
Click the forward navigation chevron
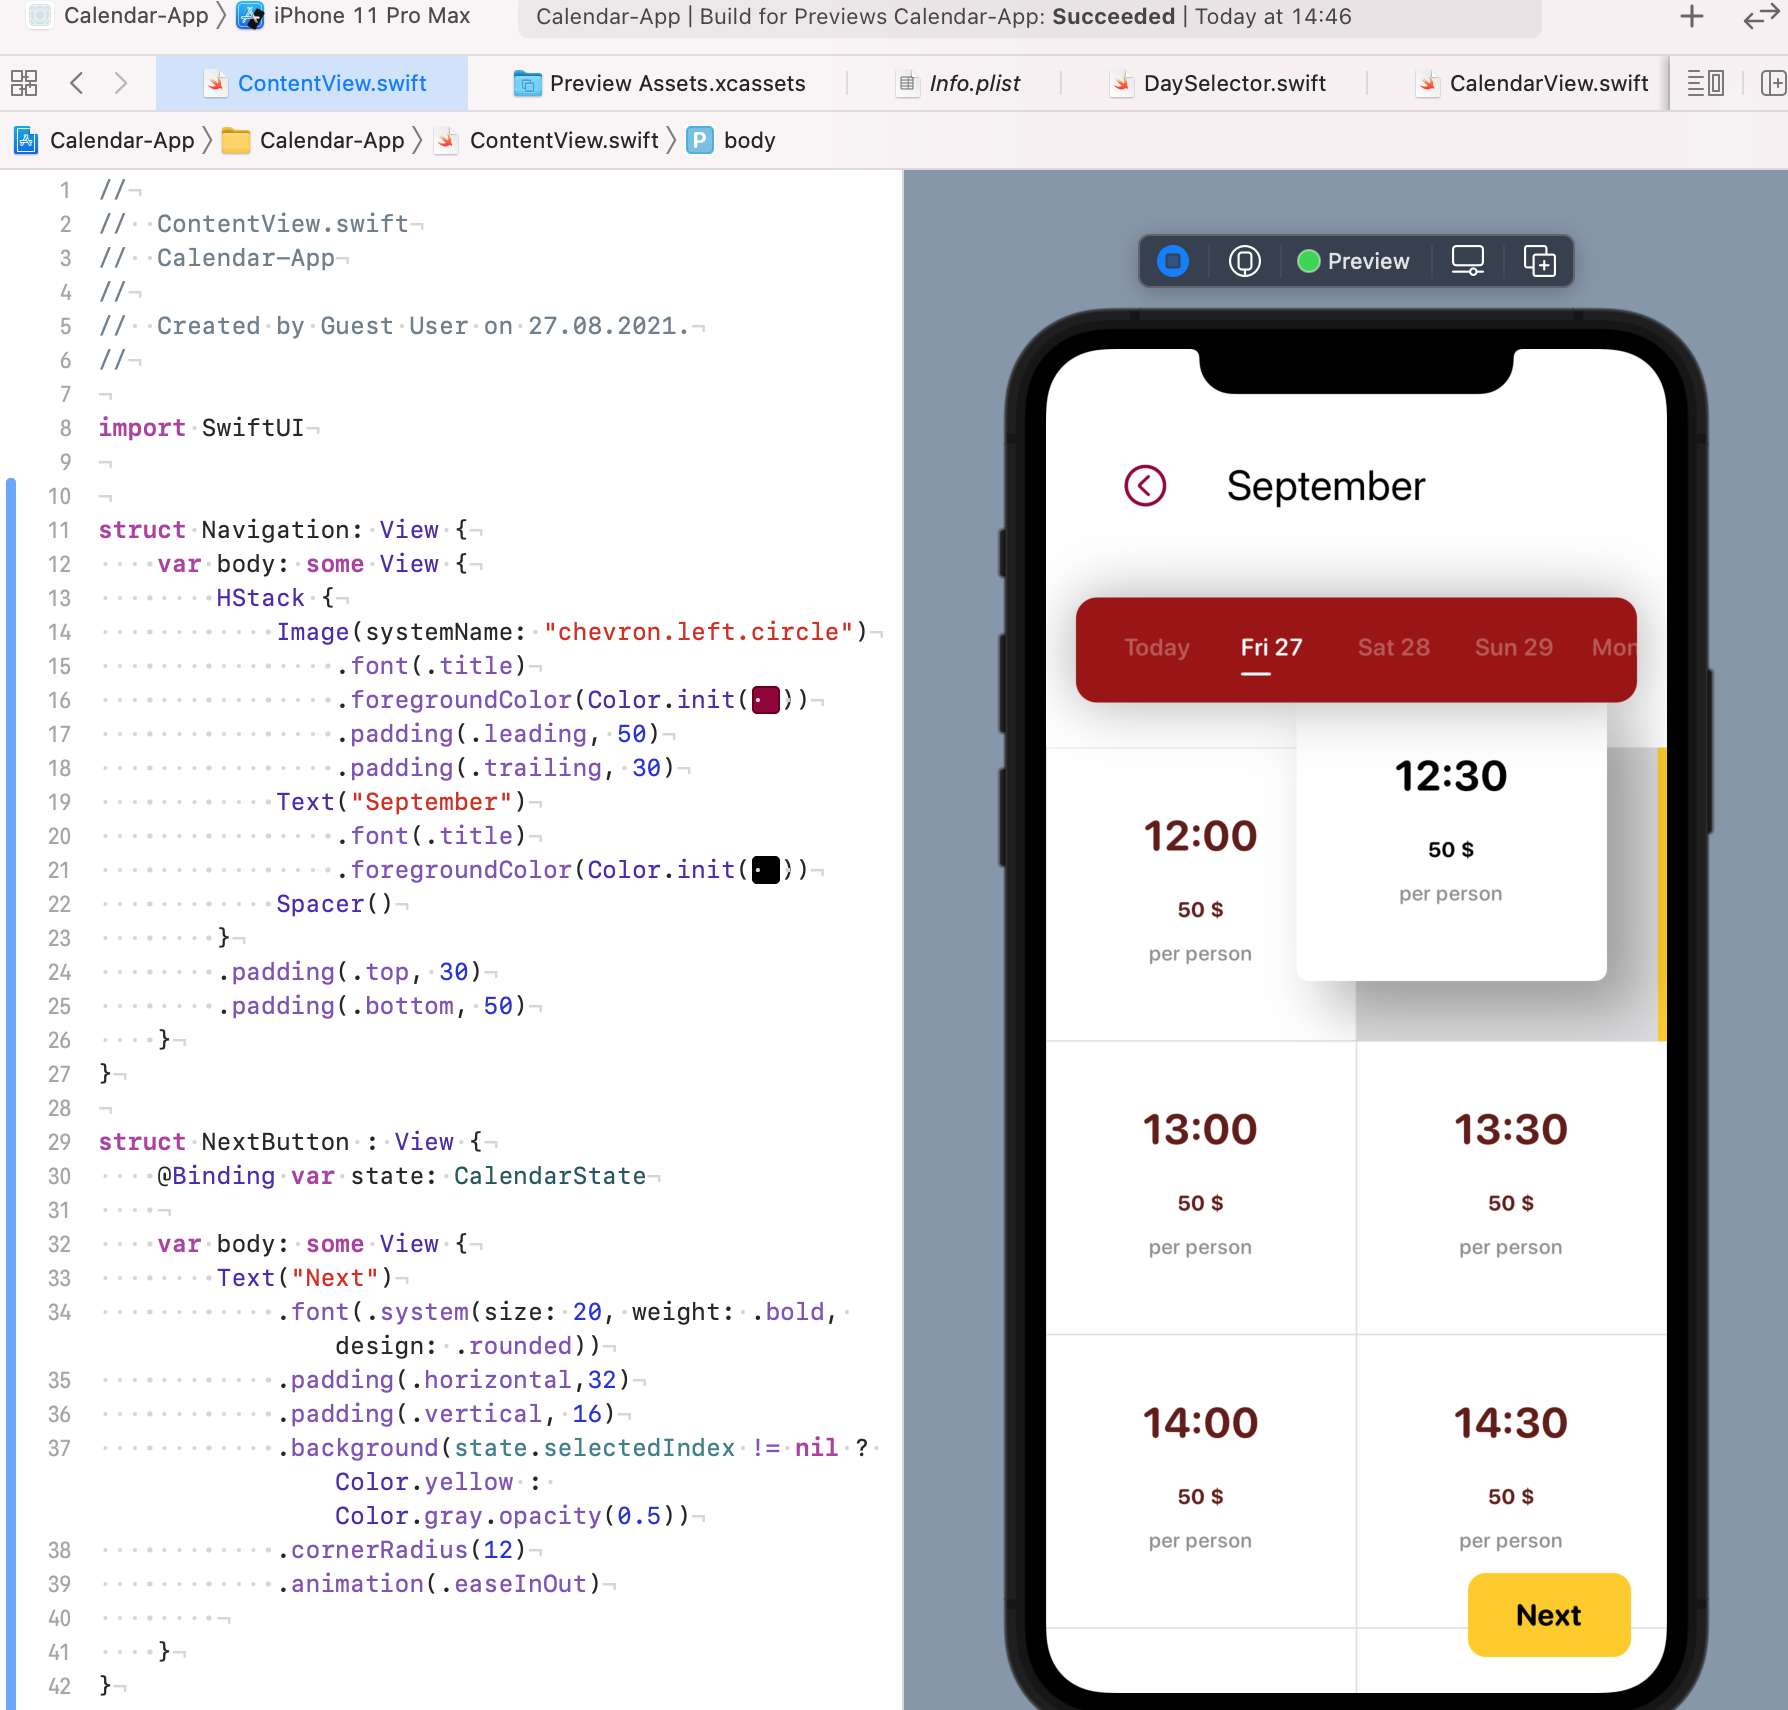click(x=121, y=83)
